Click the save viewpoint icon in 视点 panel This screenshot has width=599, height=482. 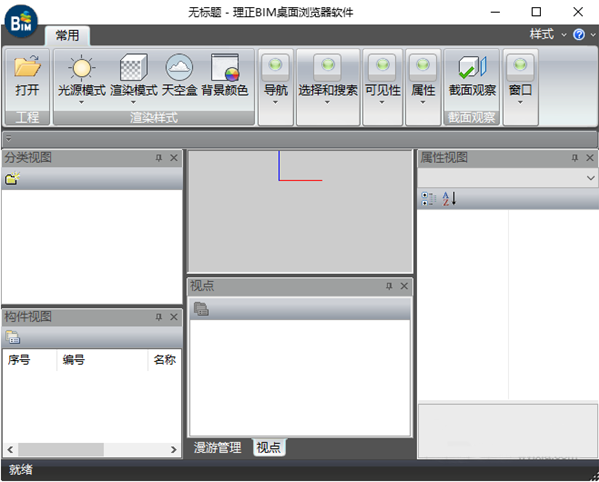click(201, 309)
